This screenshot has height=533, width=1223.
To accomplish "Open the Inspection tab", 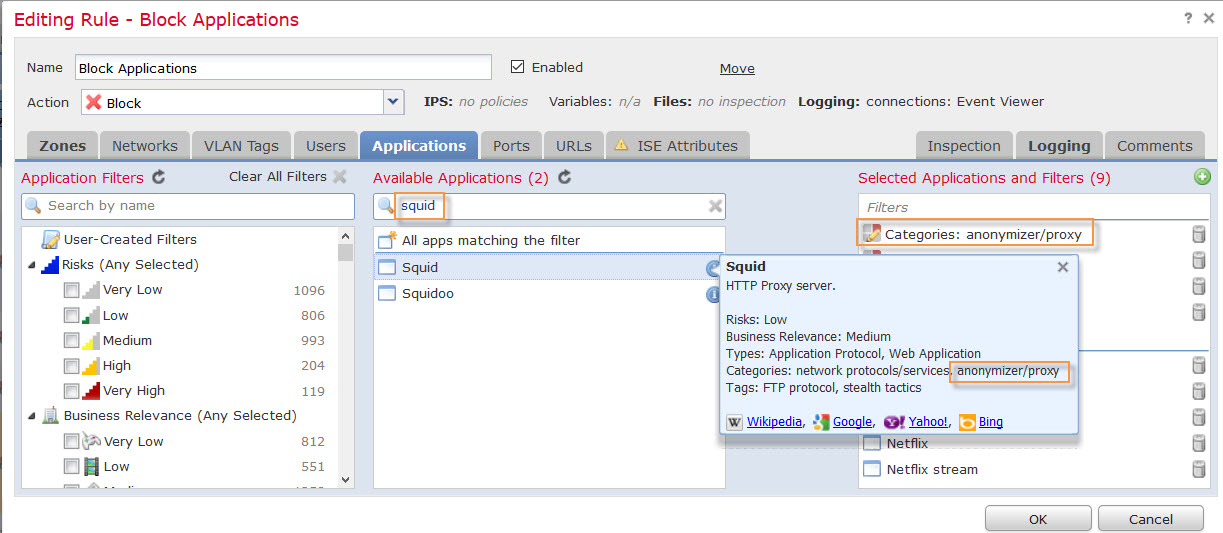I will click(x=964, y=146).
